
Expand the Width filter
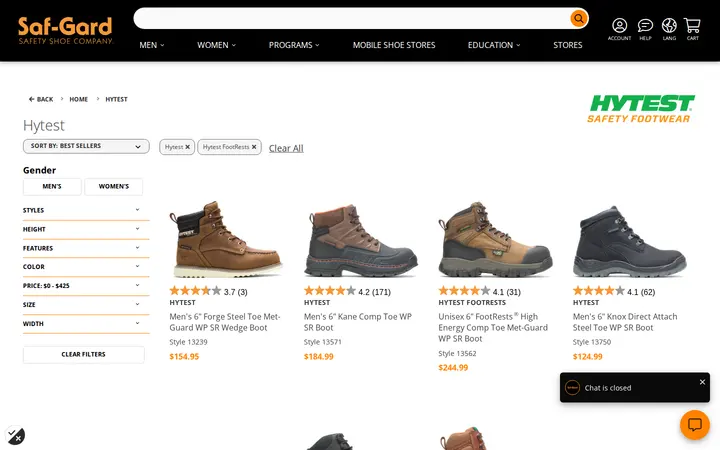click(x=86, y=324)
